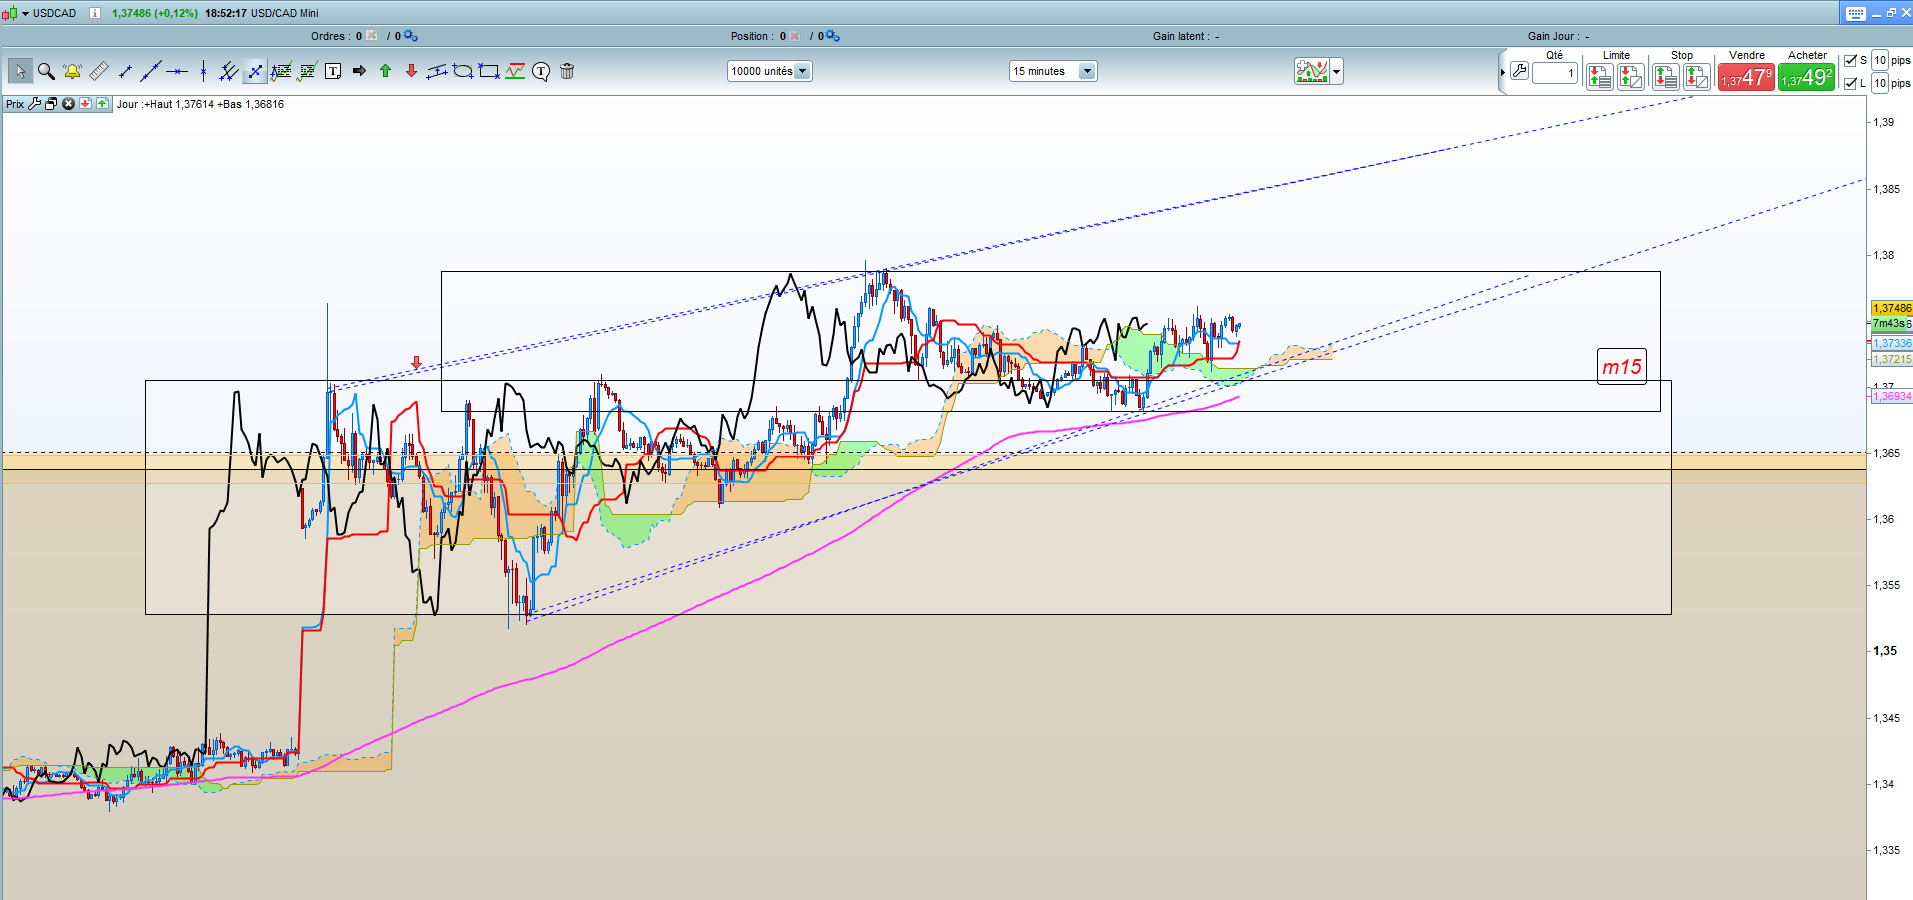Viewport: 1913px width, 900px height.
Task: Toggle the L limit pips checkbox
Action: point(1850,83)
